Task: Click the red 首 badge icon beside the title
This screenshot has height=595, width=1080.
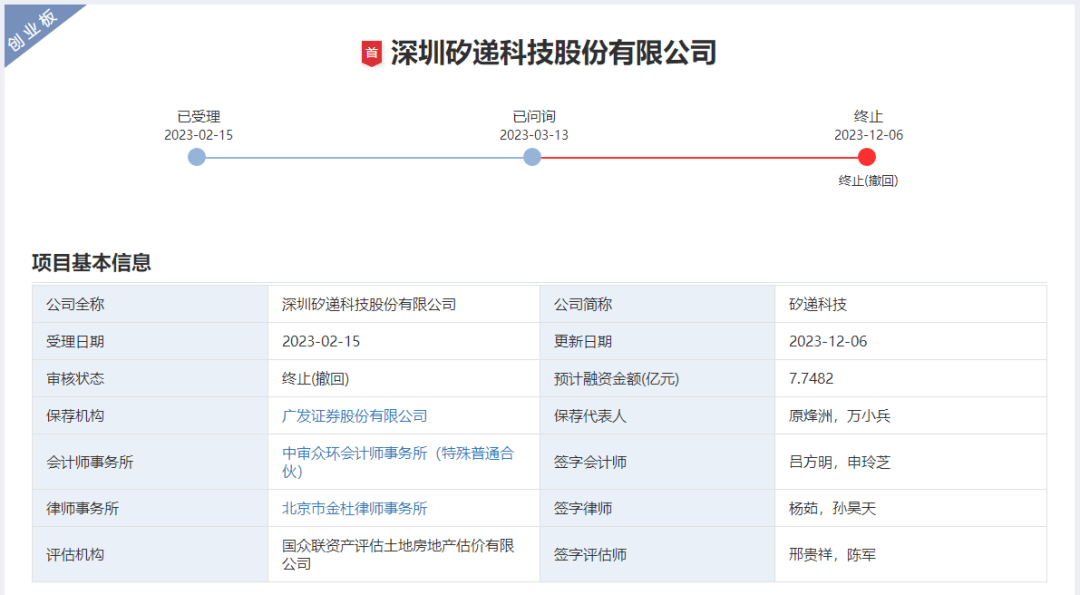Action: click(x=372, y=54)
